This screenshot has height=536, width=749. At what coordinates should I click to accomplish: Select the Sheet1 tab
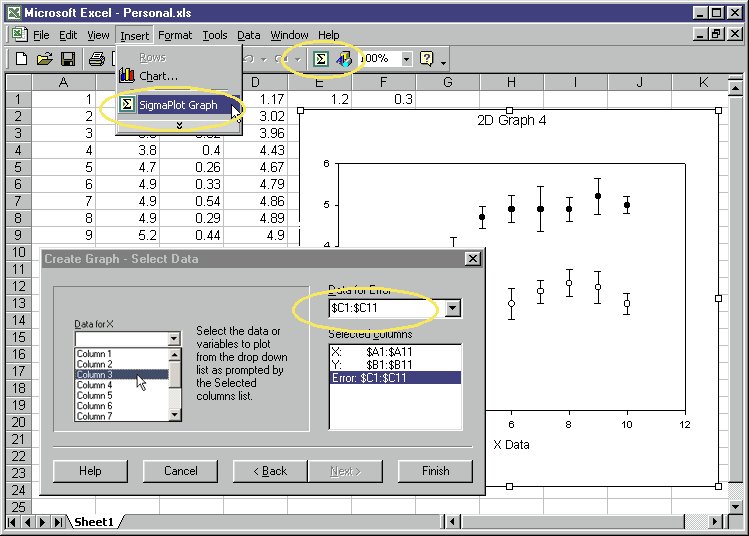[94, 522]
